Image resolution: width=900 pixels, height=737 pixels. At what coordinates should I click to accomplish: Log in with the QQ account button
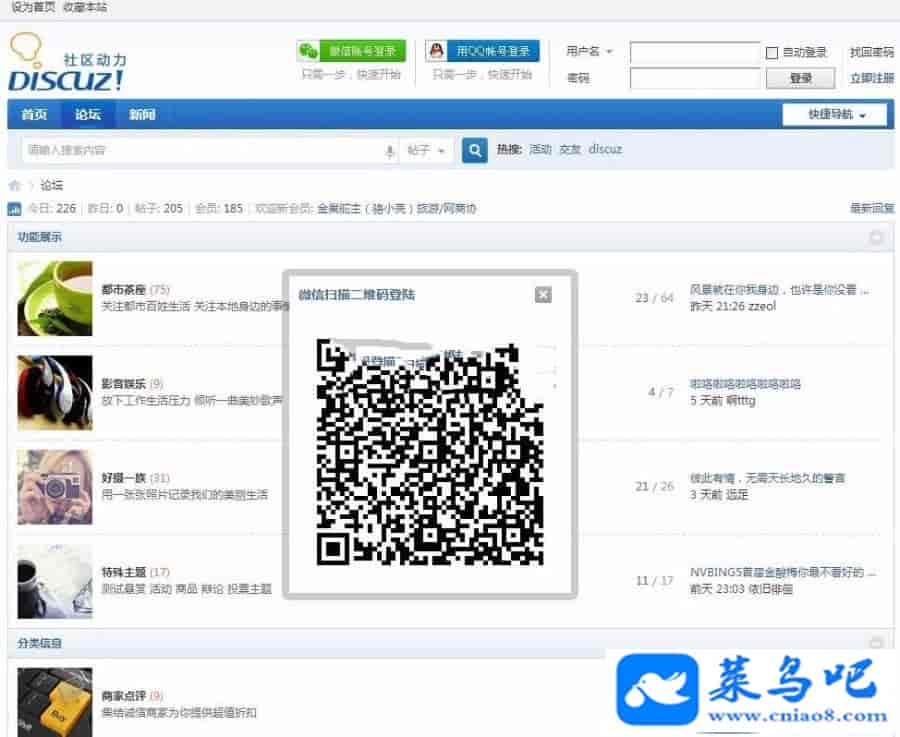(x=482, y=51)
